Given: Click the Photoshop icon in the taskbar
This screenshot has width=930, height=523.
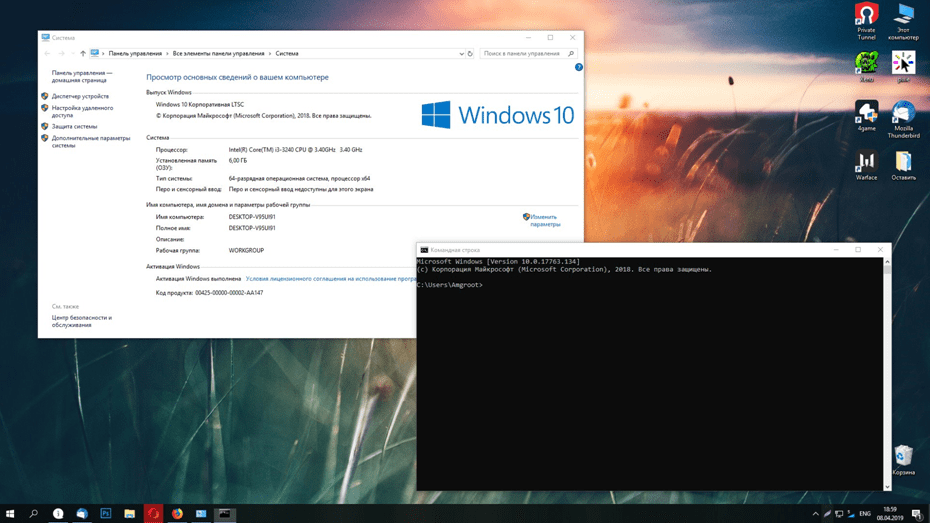Looking at the screenshot, I should point(106,514).
